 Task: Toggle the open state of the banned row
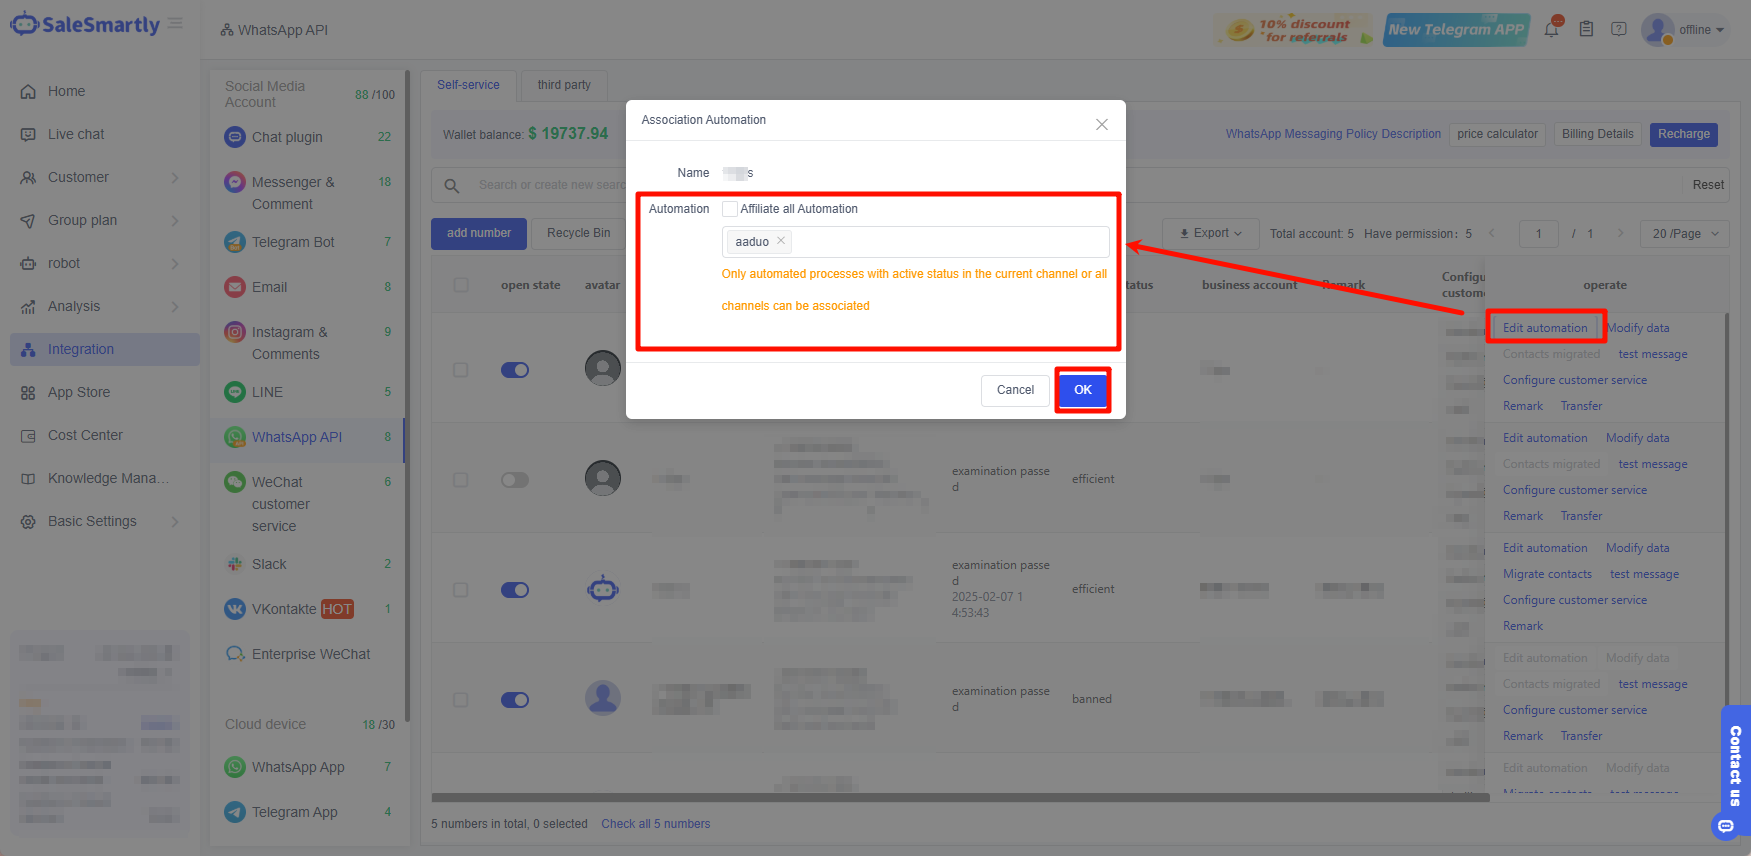pyautogui.click(x=515, y=700)
